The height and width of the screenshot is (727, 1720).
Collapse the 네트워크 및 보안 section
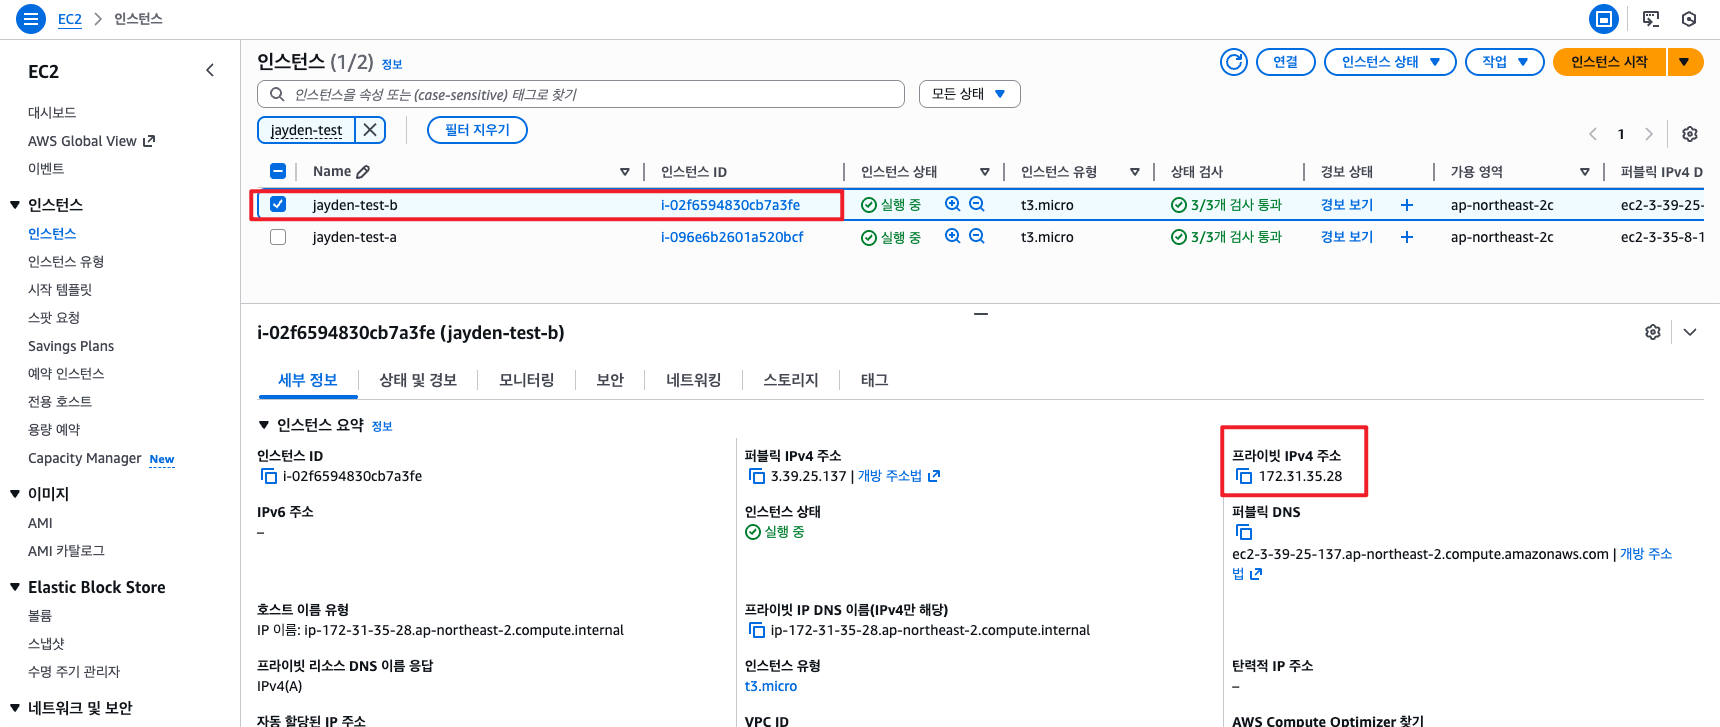pyautogui.click(x=15, y=708)
